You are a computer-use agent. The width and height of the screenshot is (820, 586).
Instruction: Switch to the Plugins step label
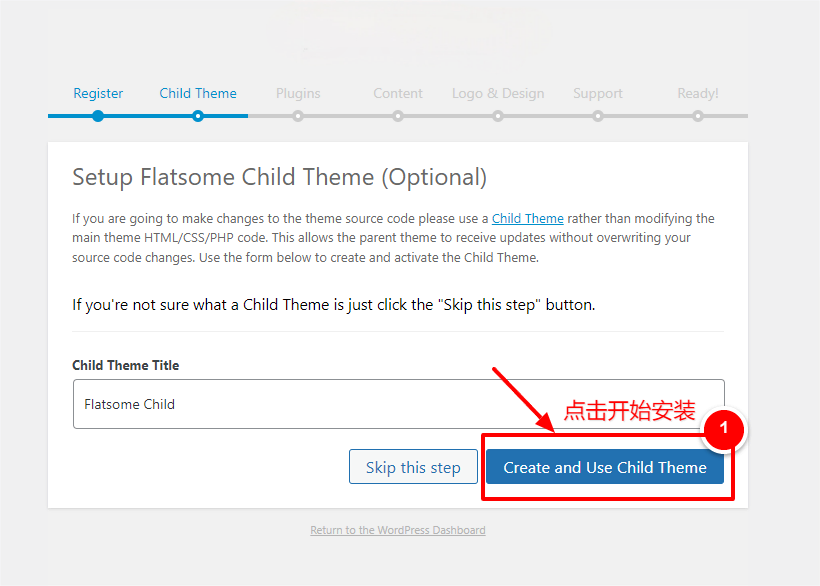[297, 93]
